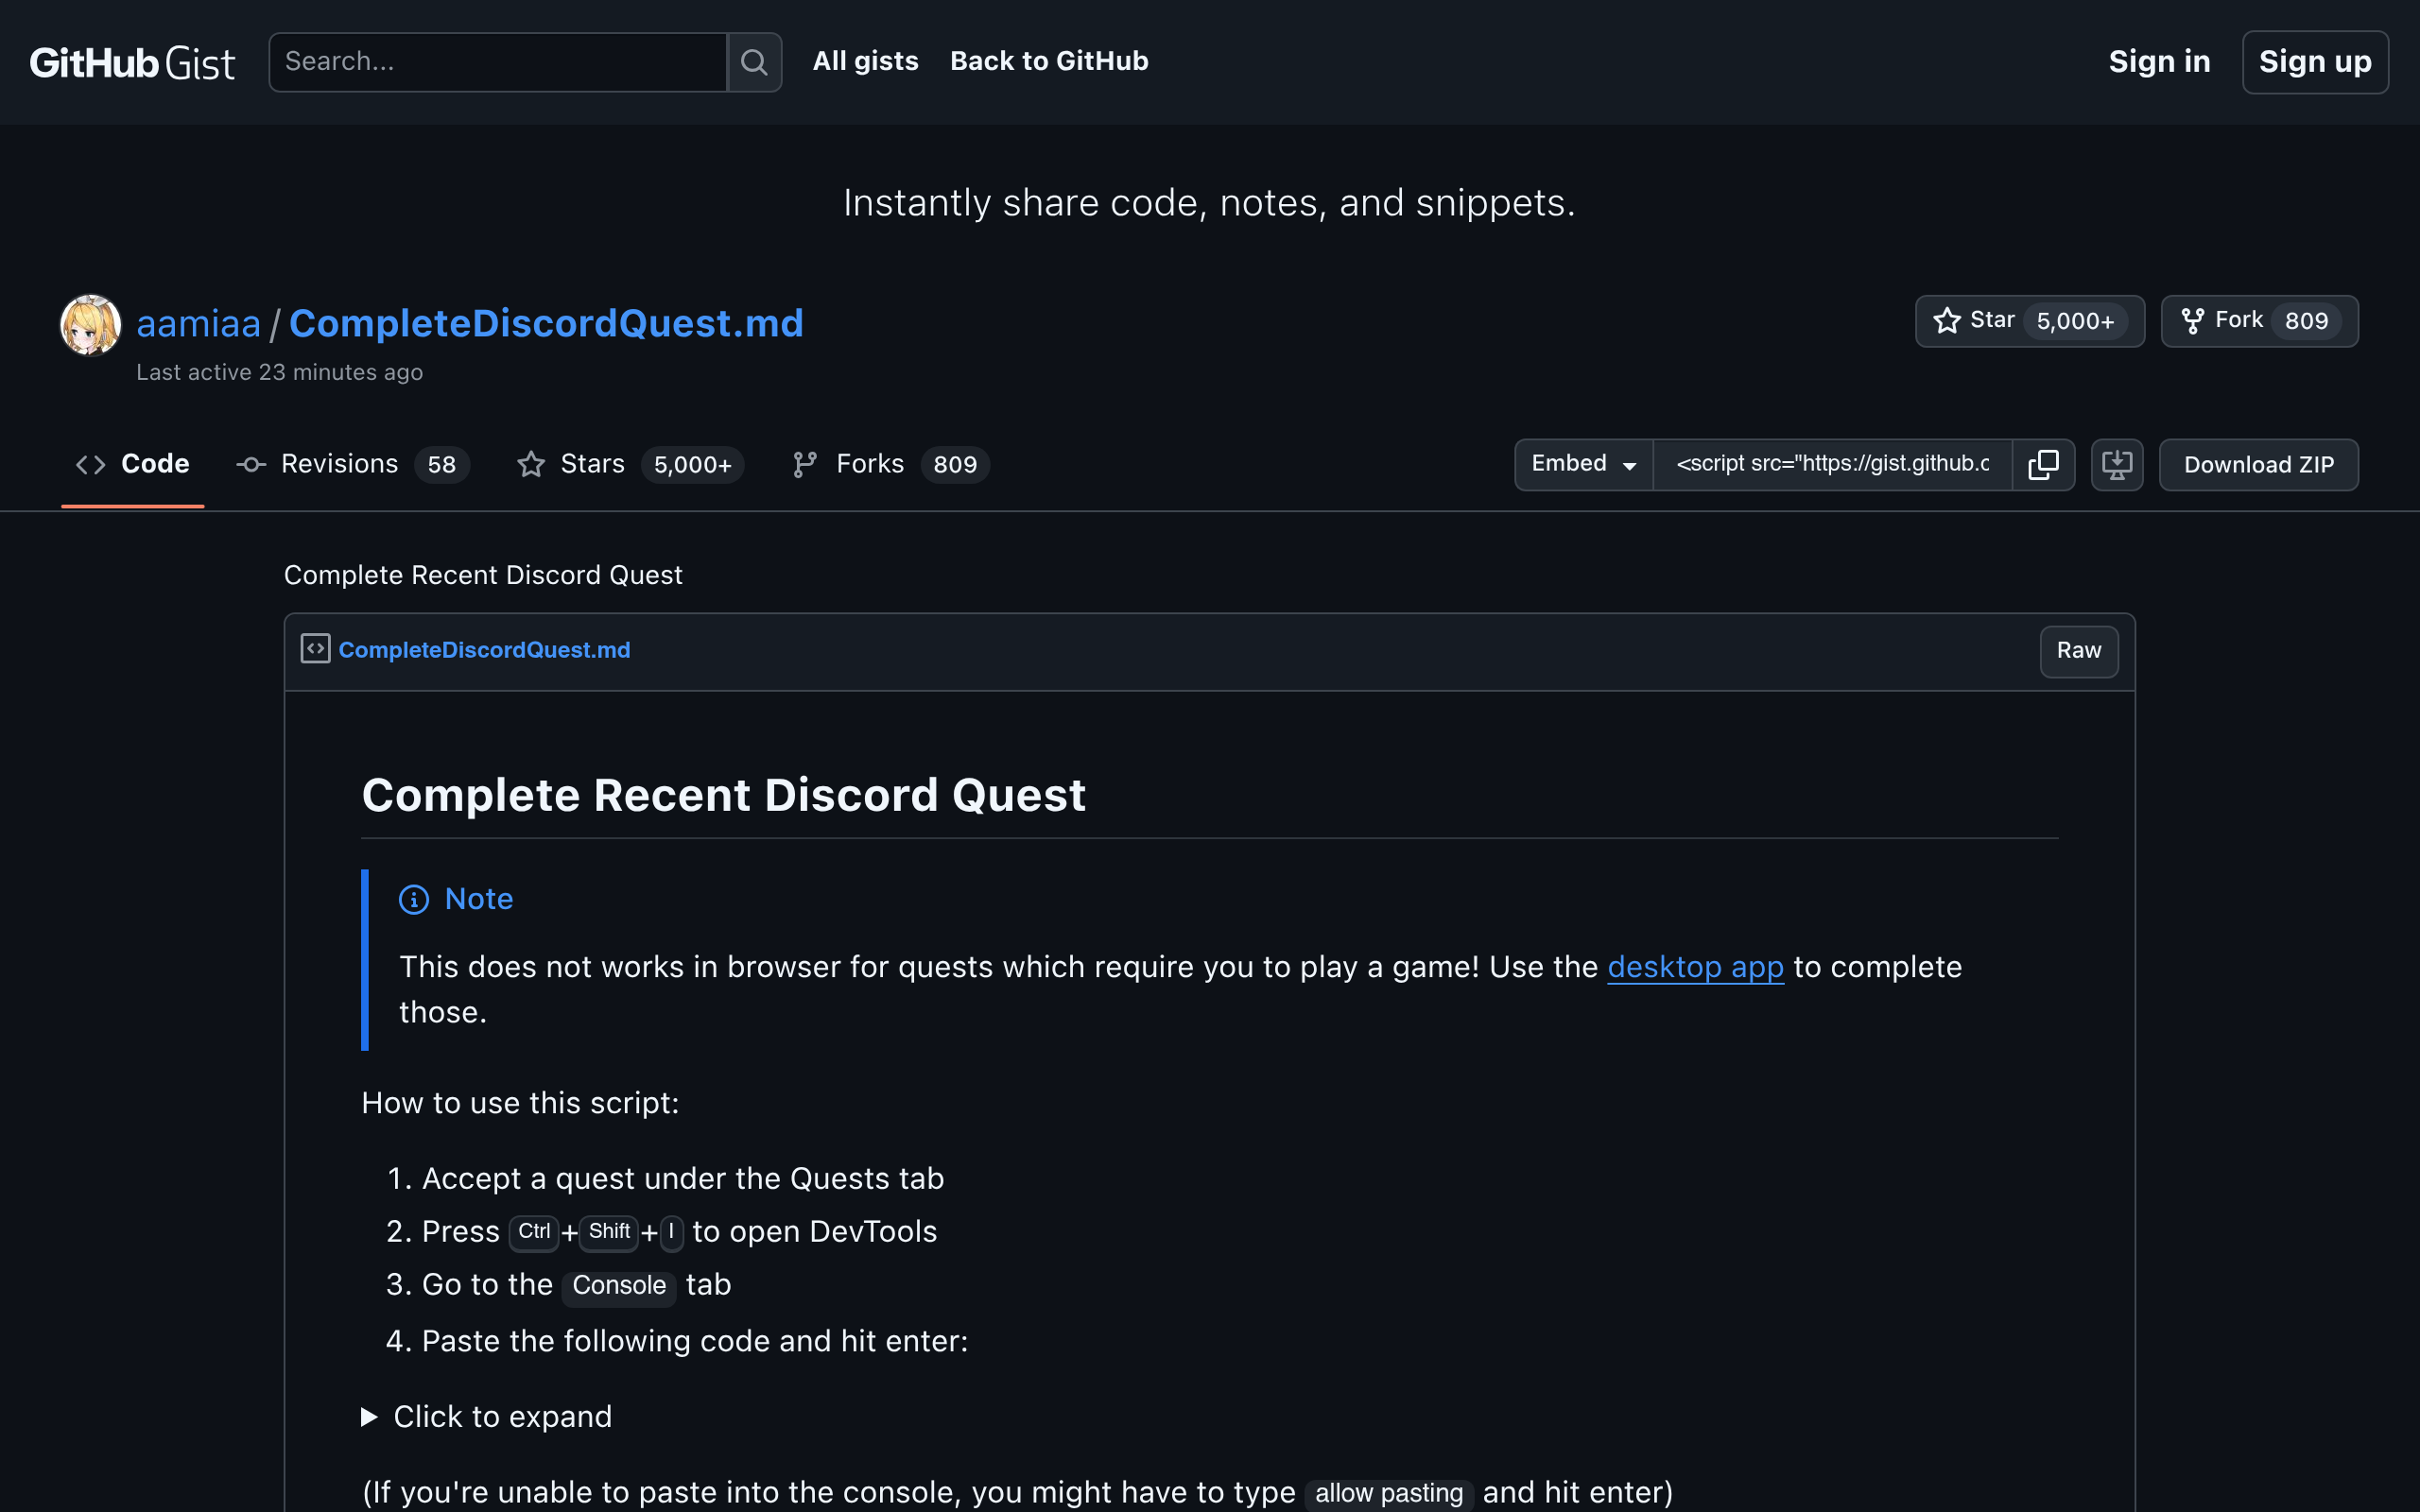Click the Ctrl key label
2420x1512 pixels.
(x=534, y=1231)
